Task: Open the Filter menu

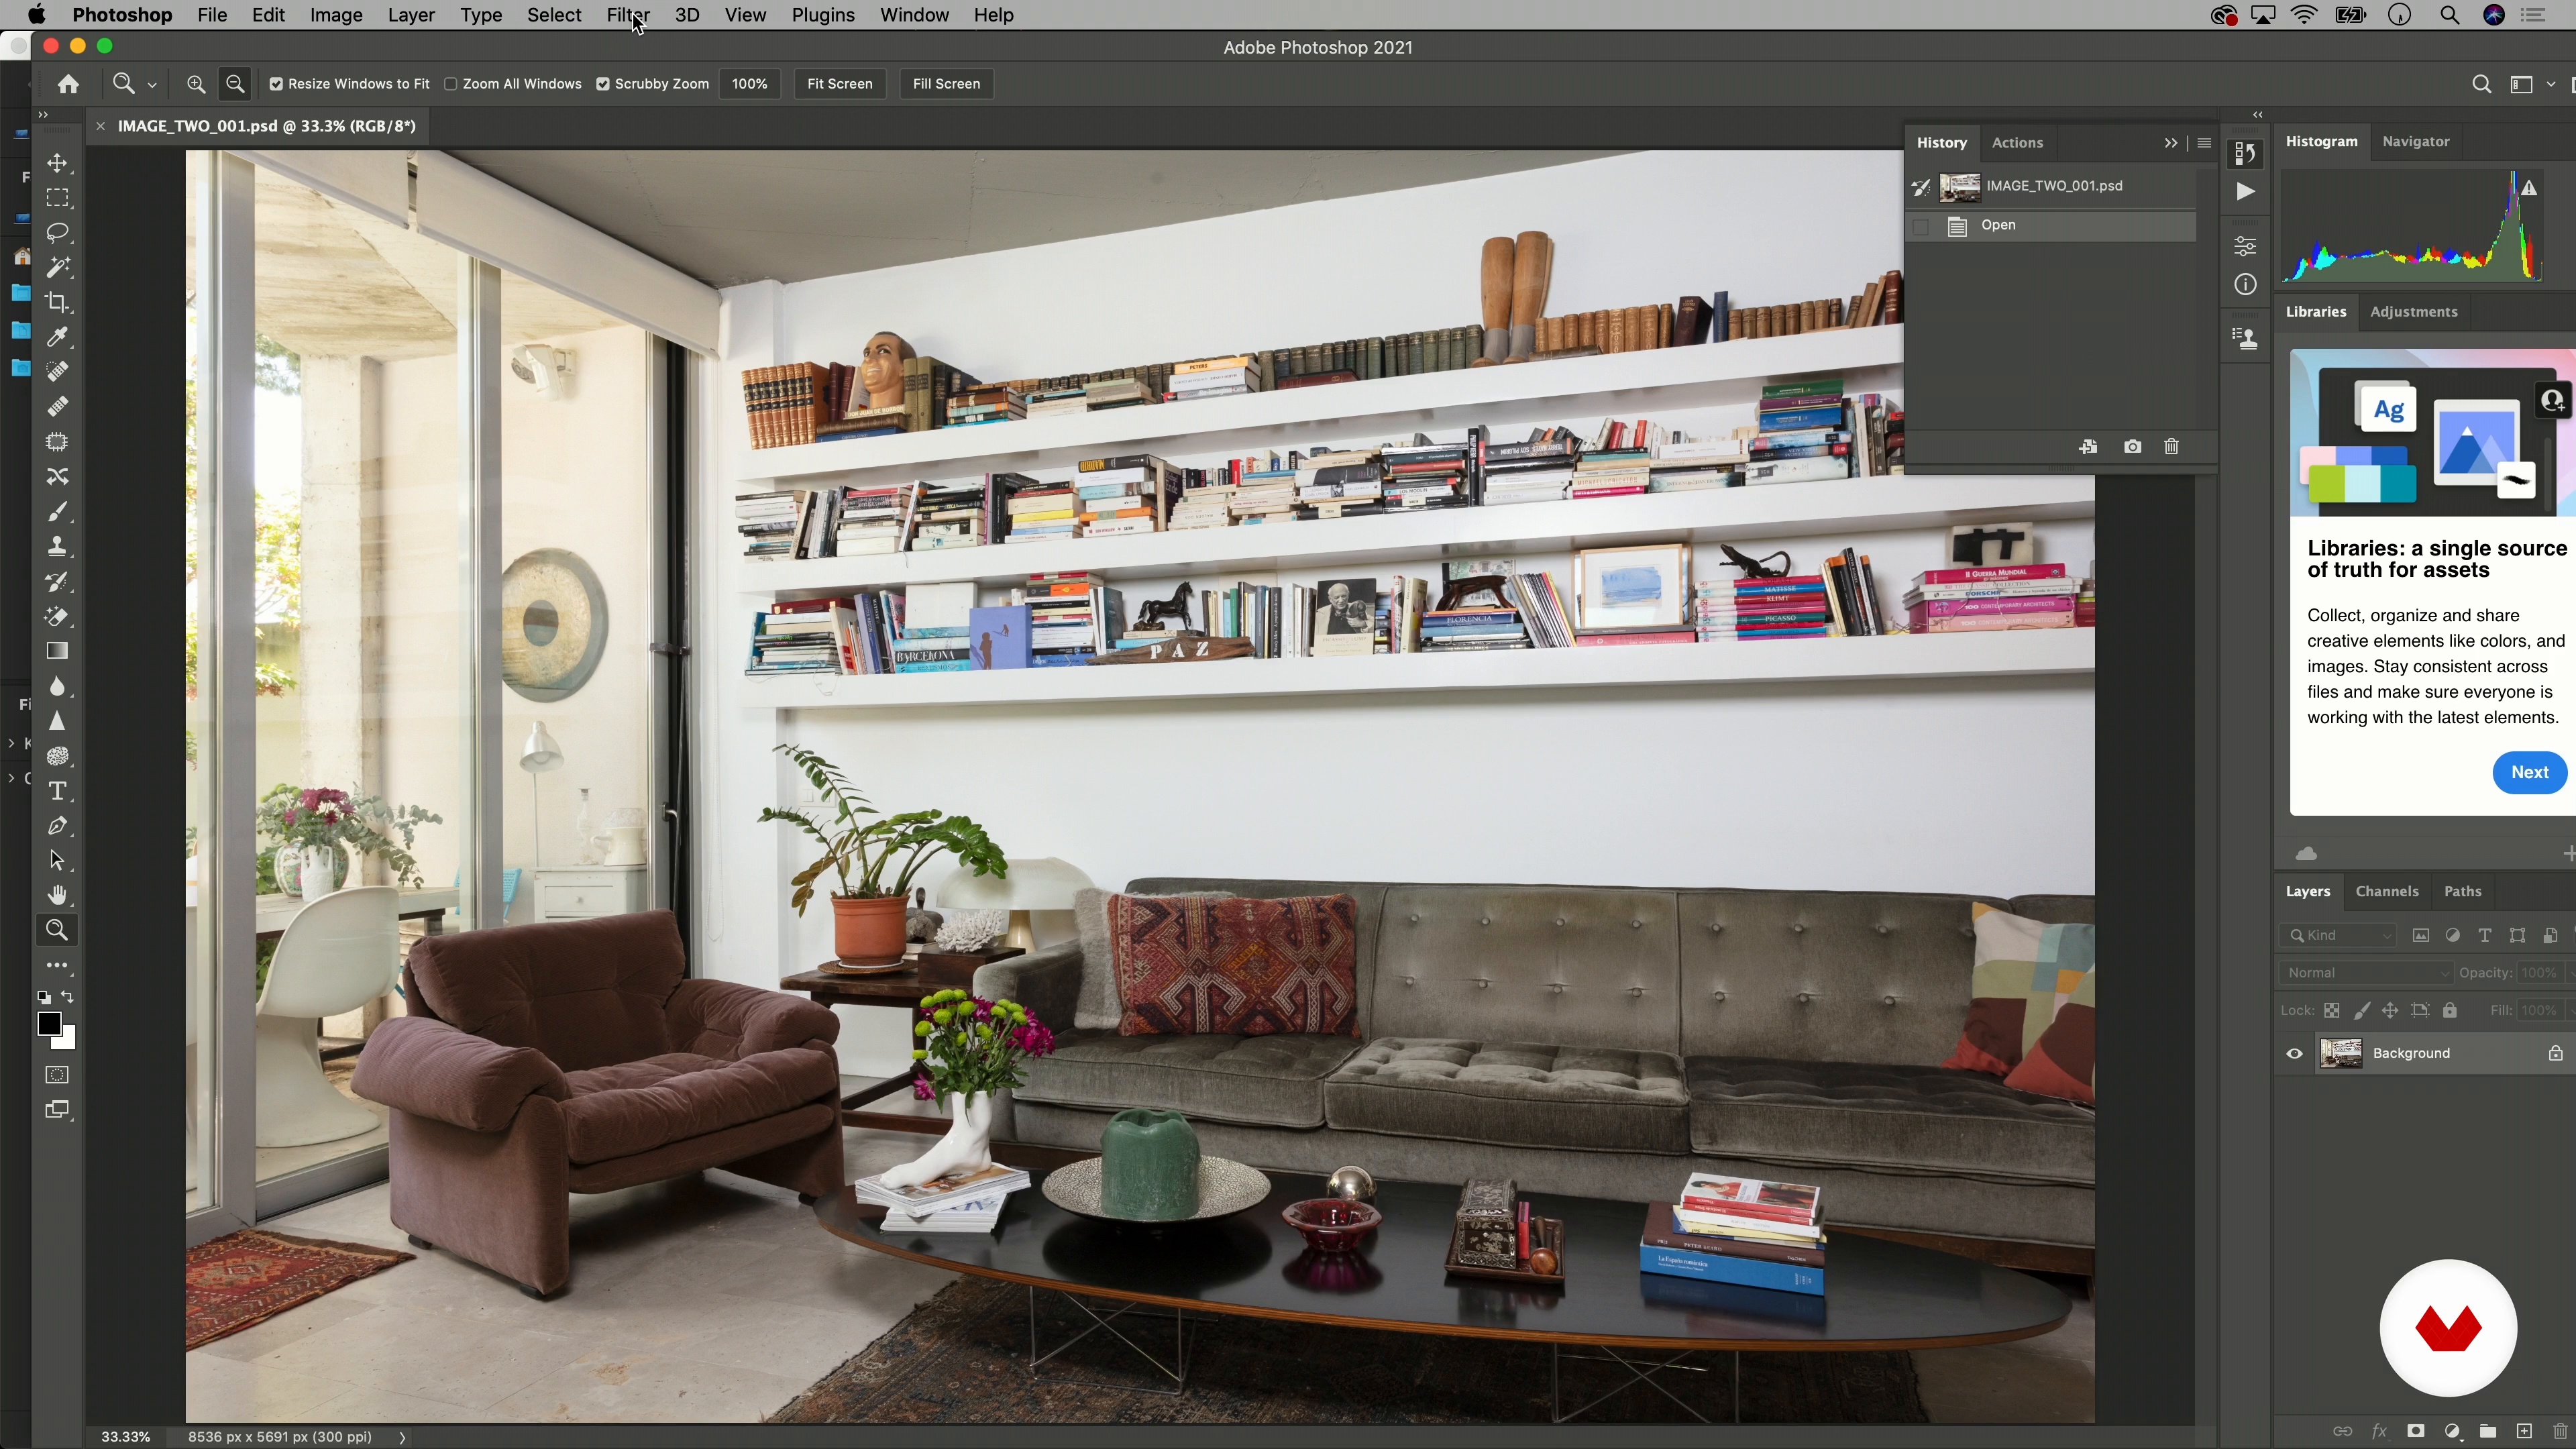Action: point(627,15)
